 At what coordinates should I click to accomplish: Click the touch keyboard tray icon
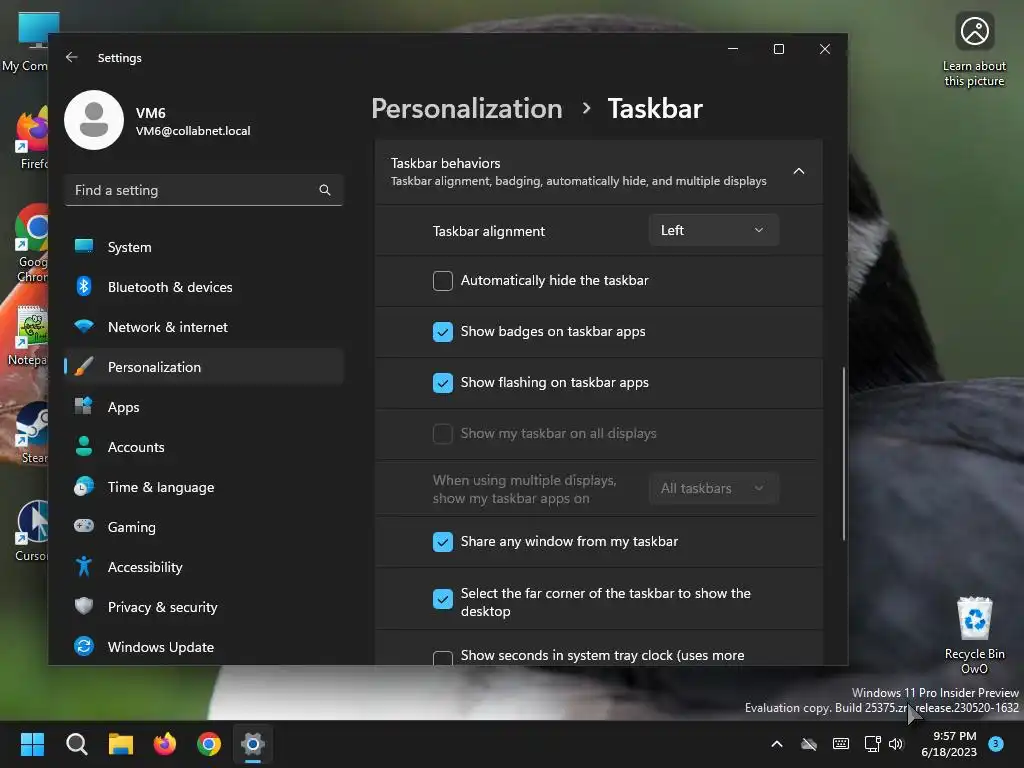(x=841, y=744)
